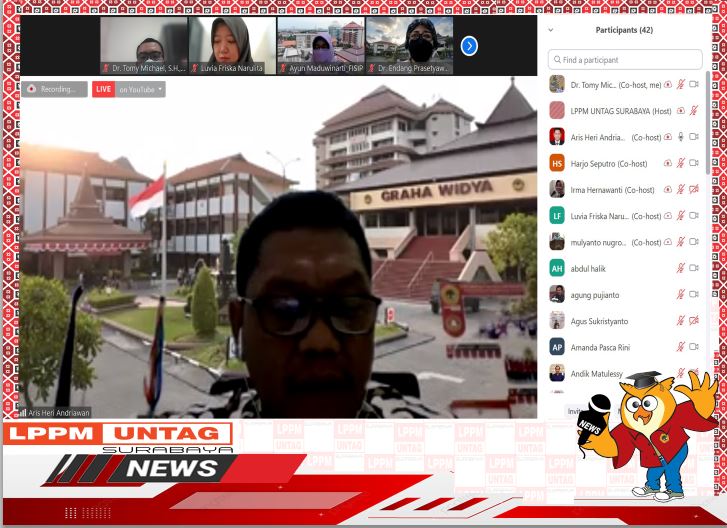This screenshot has height=528, width=727.
Task: Click Agus Sukristyanto's muted microphone icon
Action: [681, 320]
